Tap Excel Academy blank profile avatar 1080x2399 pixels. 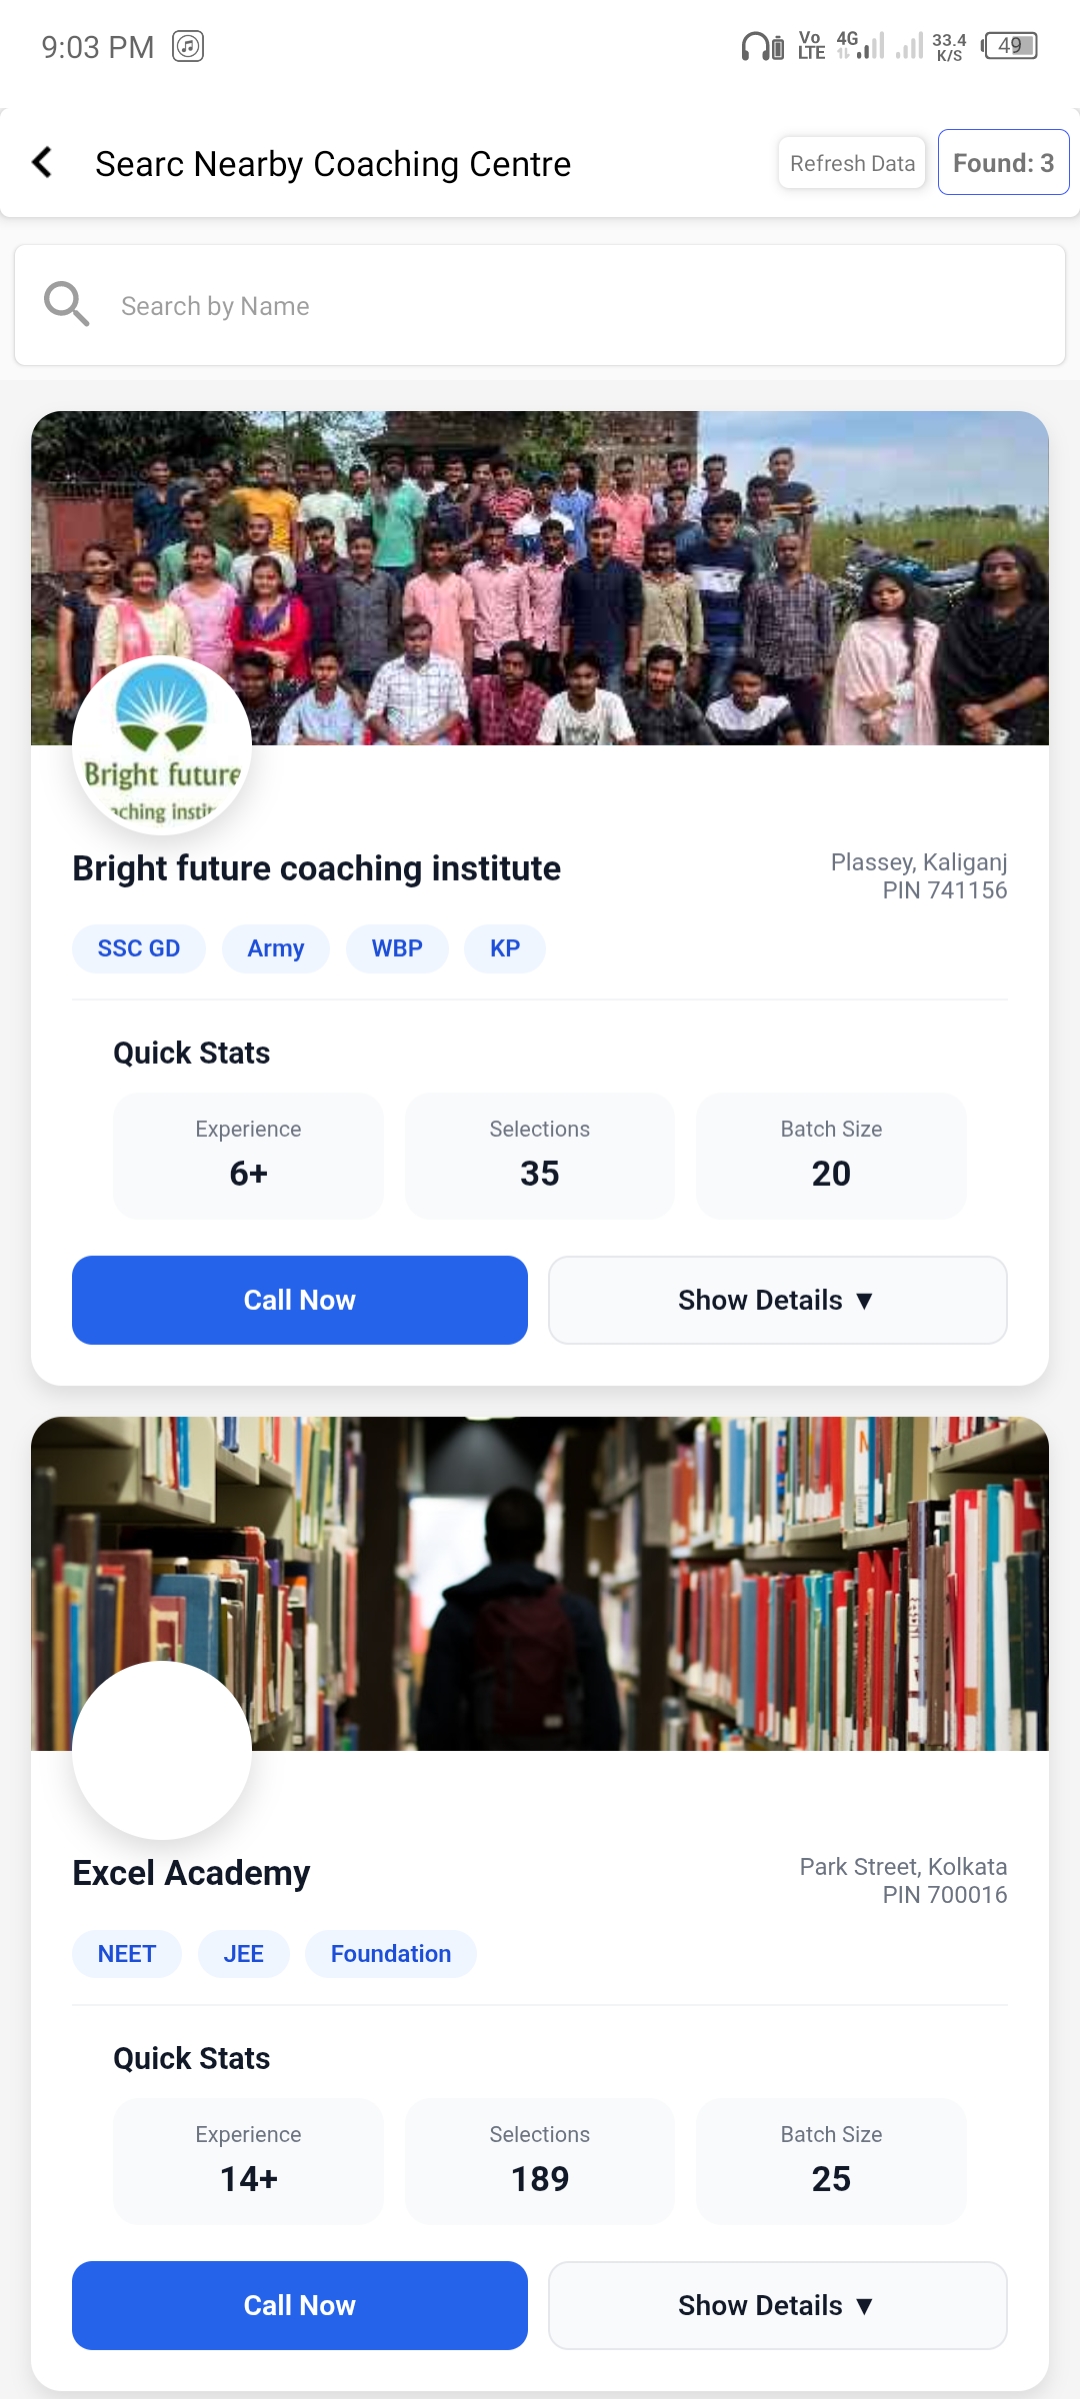[x=162, y=1750]
